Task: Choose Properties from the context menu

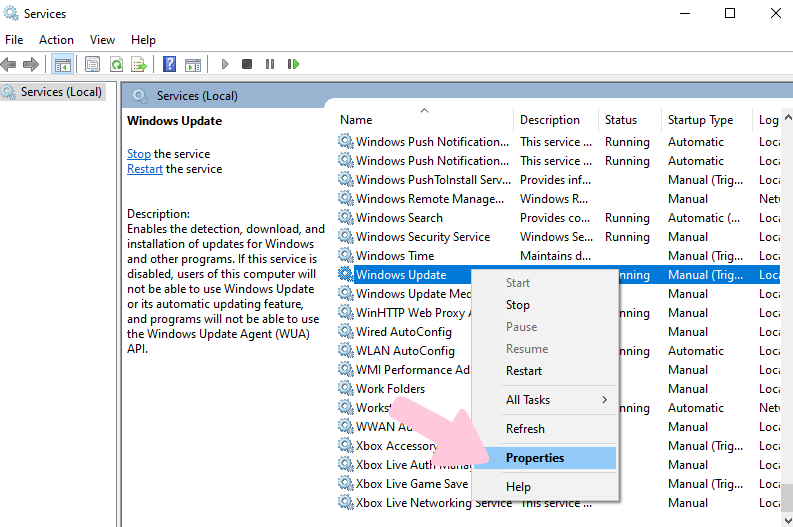Action: pyautogui.click(x=535, y=458)
